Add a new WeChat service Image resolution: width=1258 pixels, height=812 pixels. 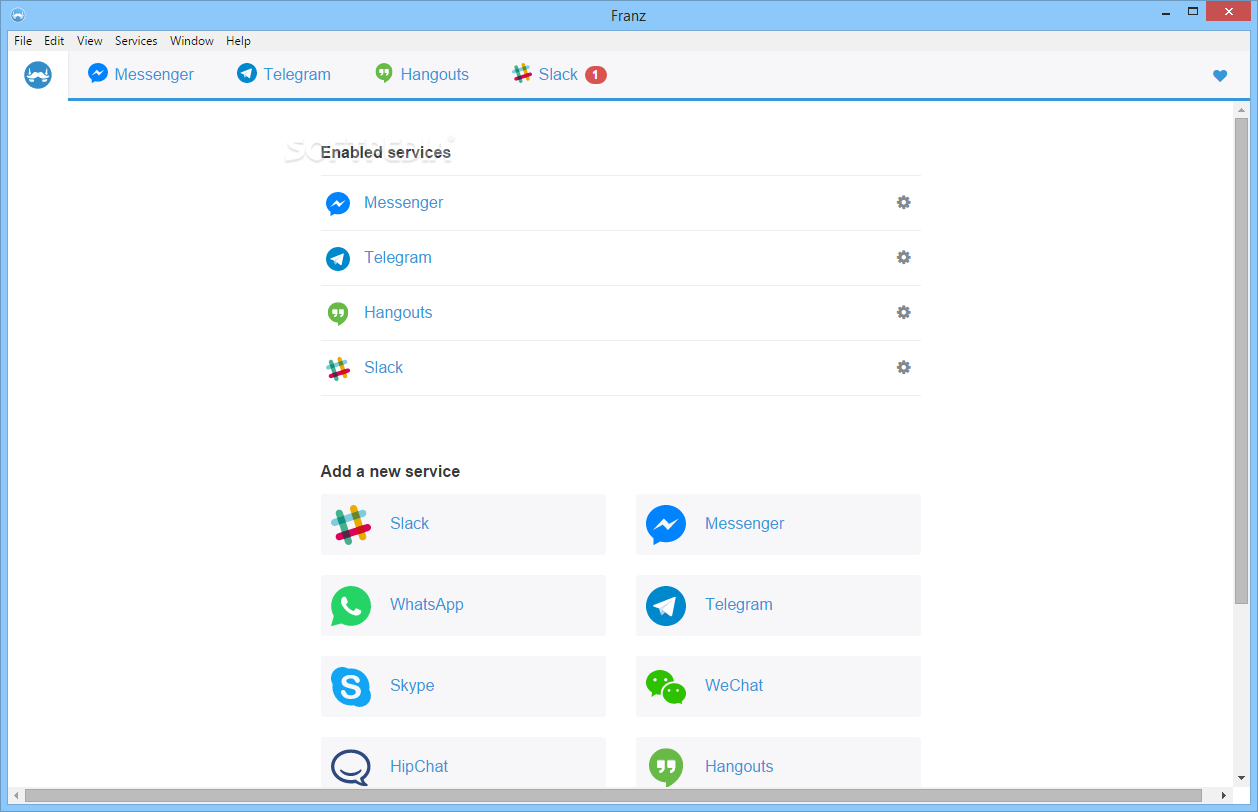pyautogui.click(x=778, y=686)
